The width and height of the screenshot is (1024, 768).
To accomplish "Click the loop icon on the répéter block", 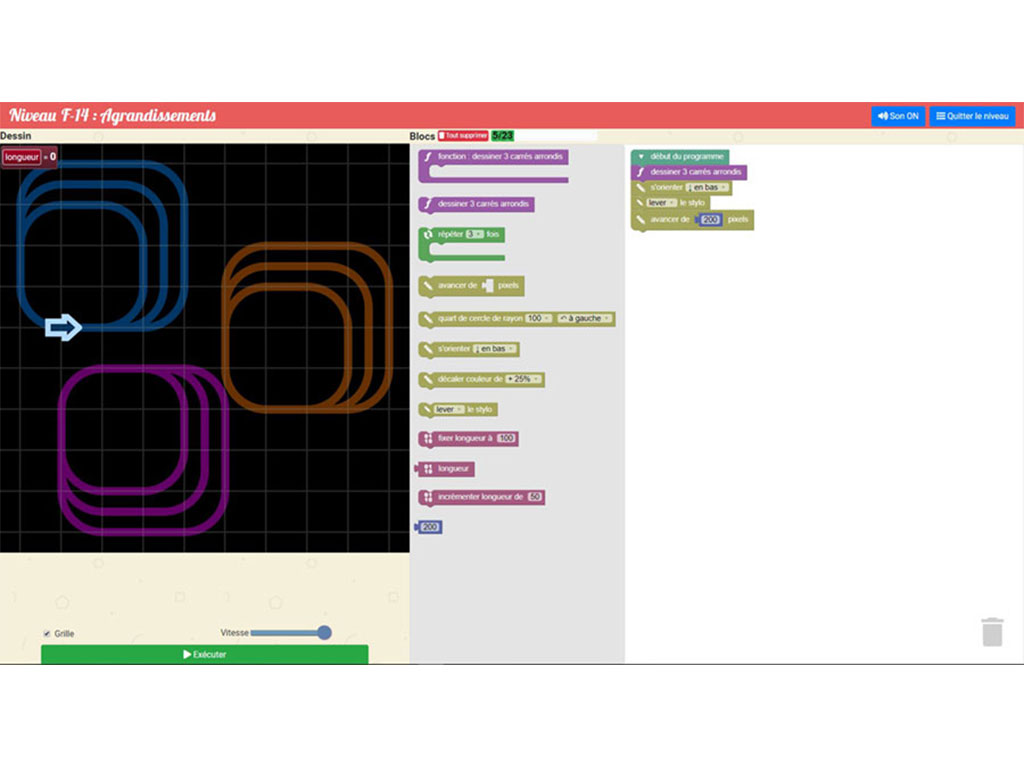I will click(x=428, y=234).
